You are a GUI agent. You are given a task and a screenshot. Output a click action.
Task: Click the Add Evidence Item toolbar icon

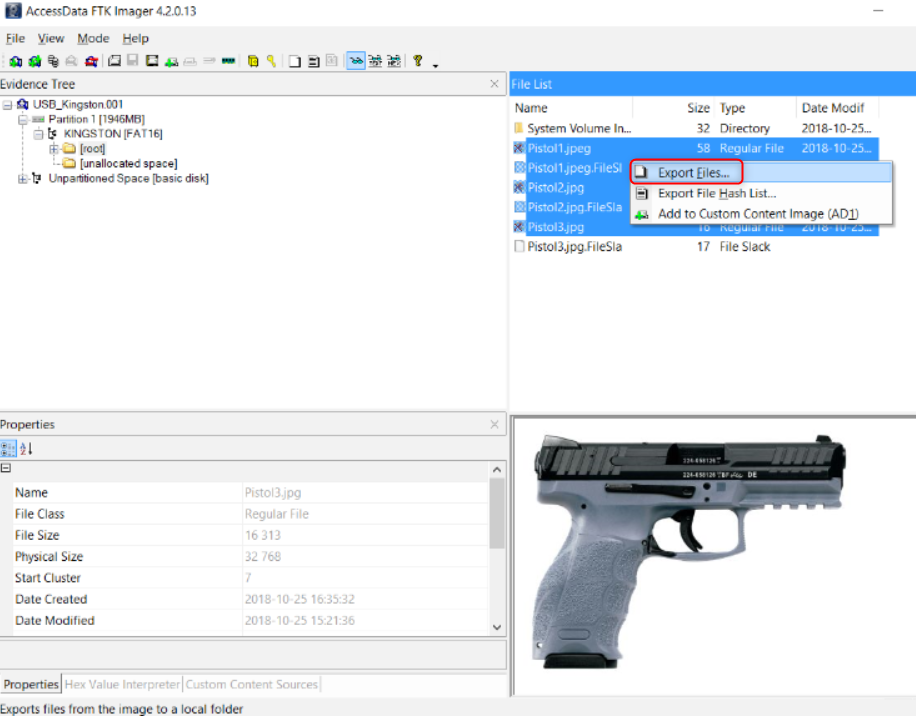15,62
